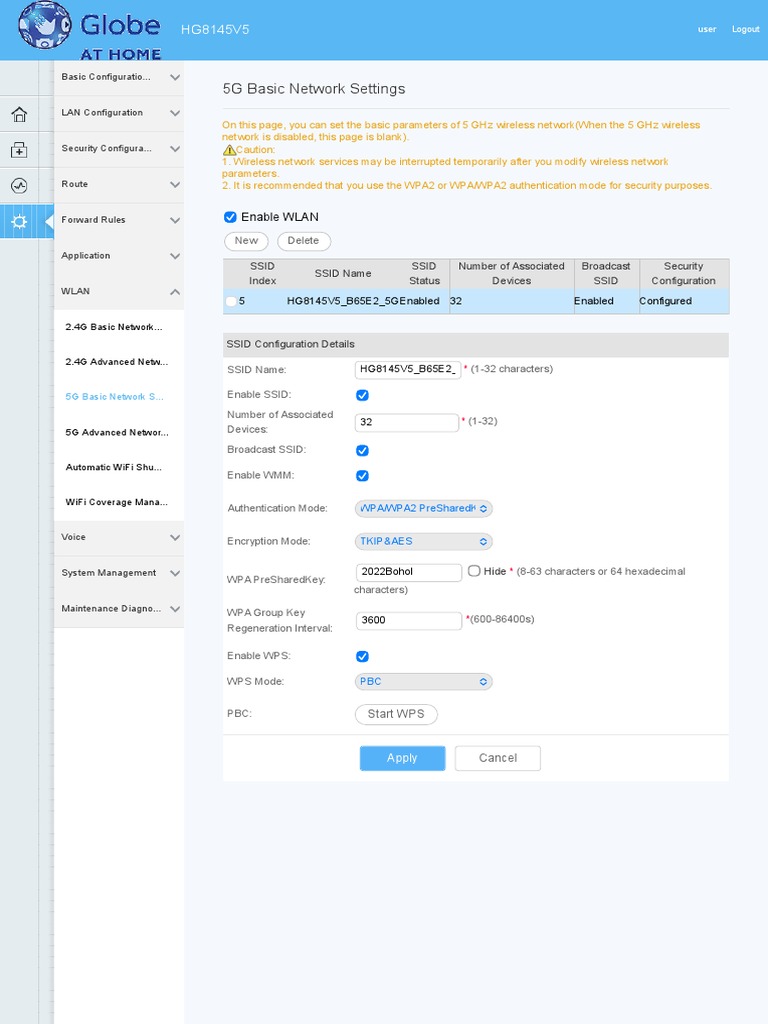The height and width of the screenshot is (1024, 768).
Task: Focus the SSID Name input field
Action: coord(408,370)
